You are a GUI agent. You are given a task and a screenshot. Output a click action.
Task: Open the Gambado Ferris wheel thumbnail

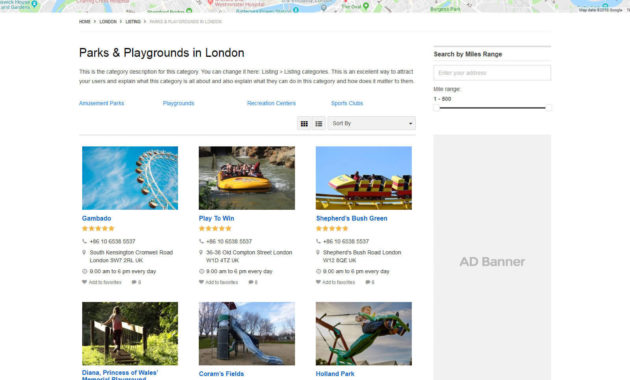tap(130, 178)
